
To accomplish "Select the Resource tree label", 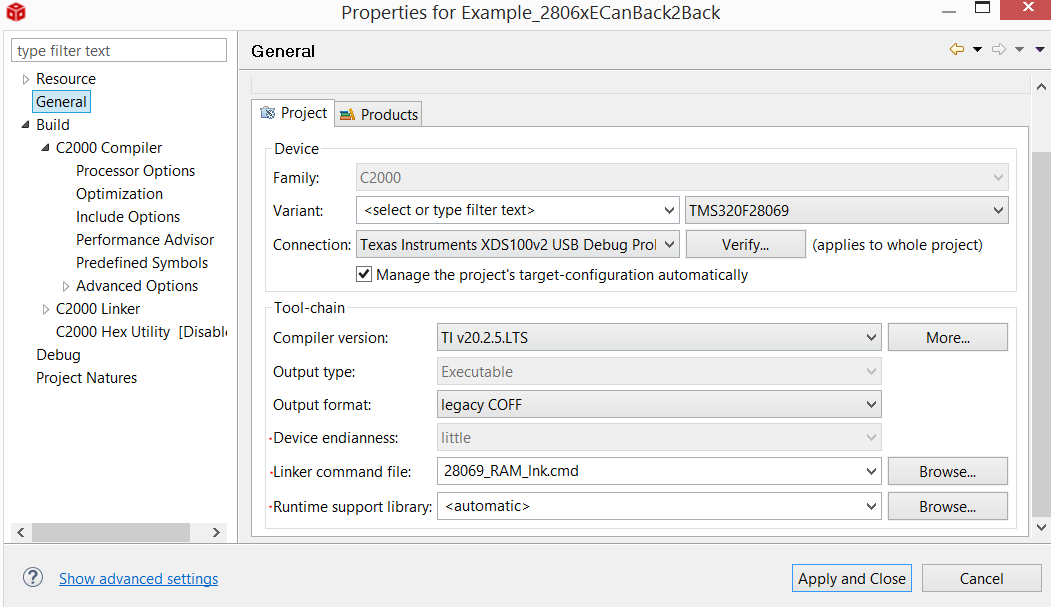I will [66, 79].
